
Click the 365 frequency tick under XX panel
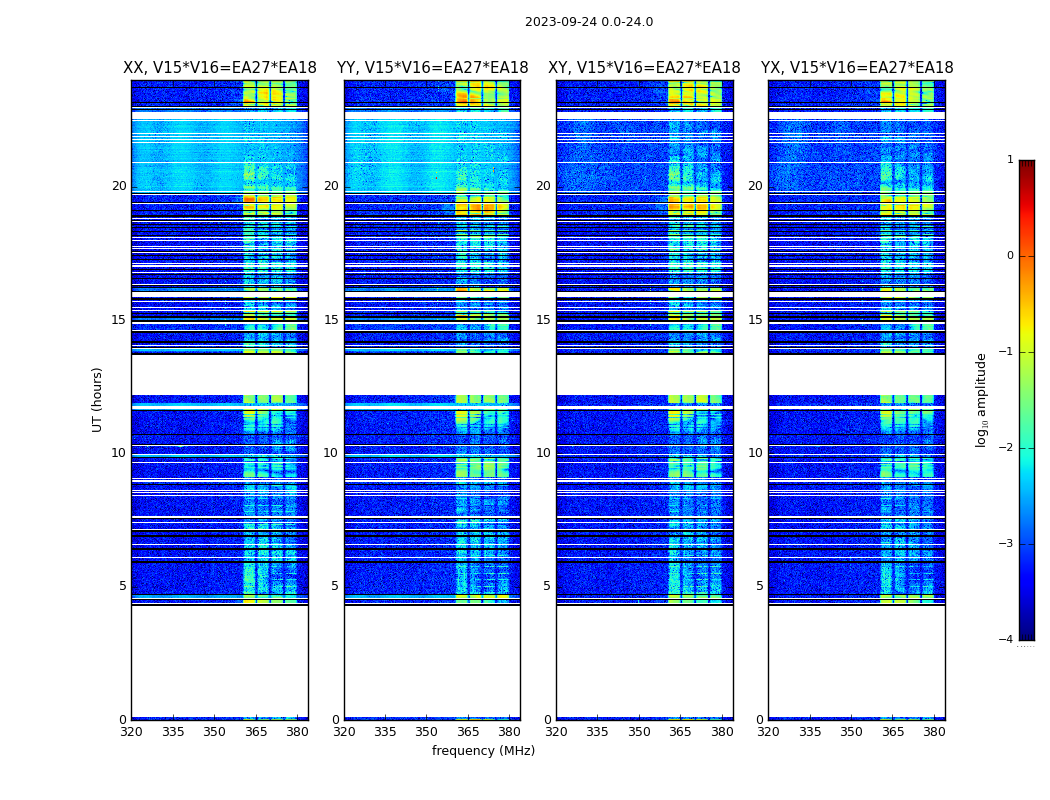(256, 732)
